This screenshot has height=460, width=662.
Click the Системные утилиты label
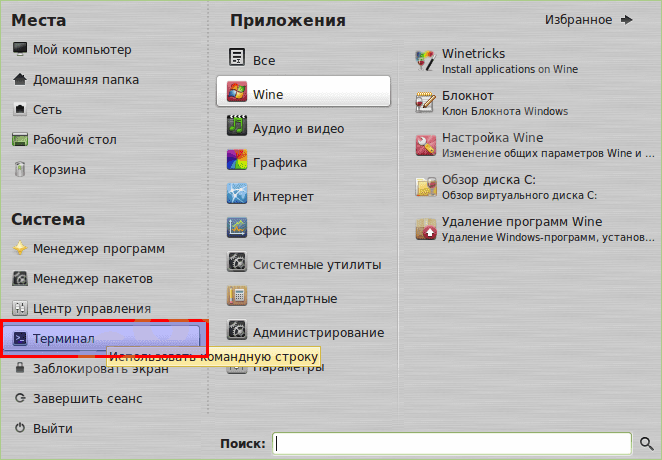point(317,265)
